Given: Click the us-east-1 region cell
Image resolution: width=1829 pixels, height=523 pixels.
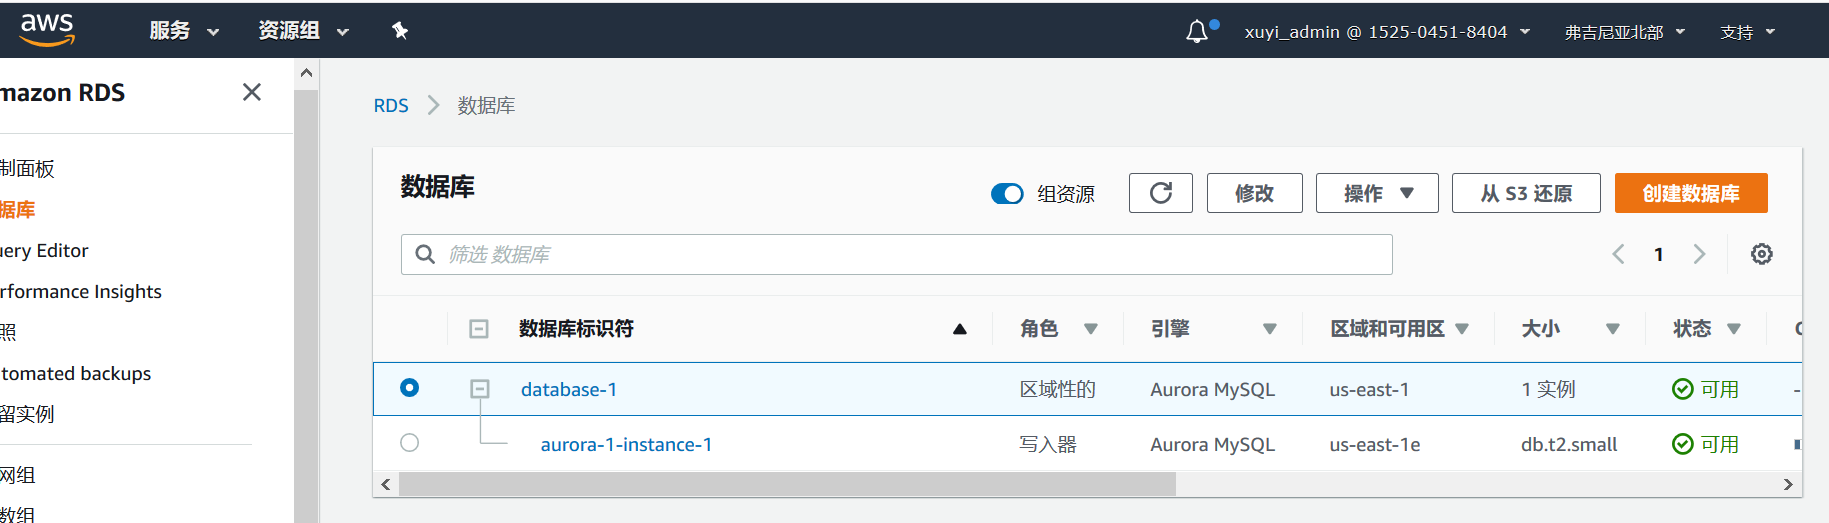Looking at the screenshot, I should pos(1369,389).
